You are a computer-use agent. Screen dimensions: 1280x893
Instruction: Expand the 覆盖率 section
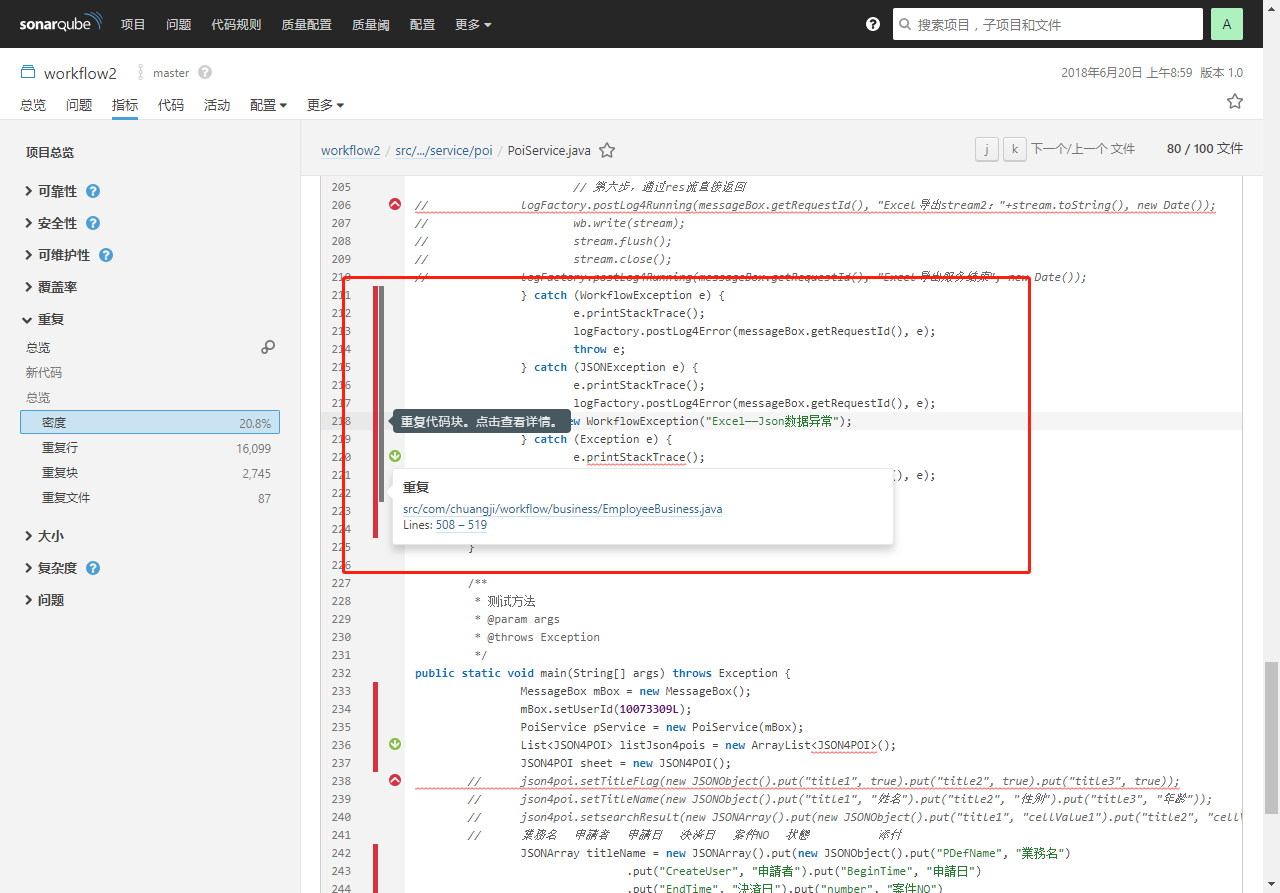[51, 287]
